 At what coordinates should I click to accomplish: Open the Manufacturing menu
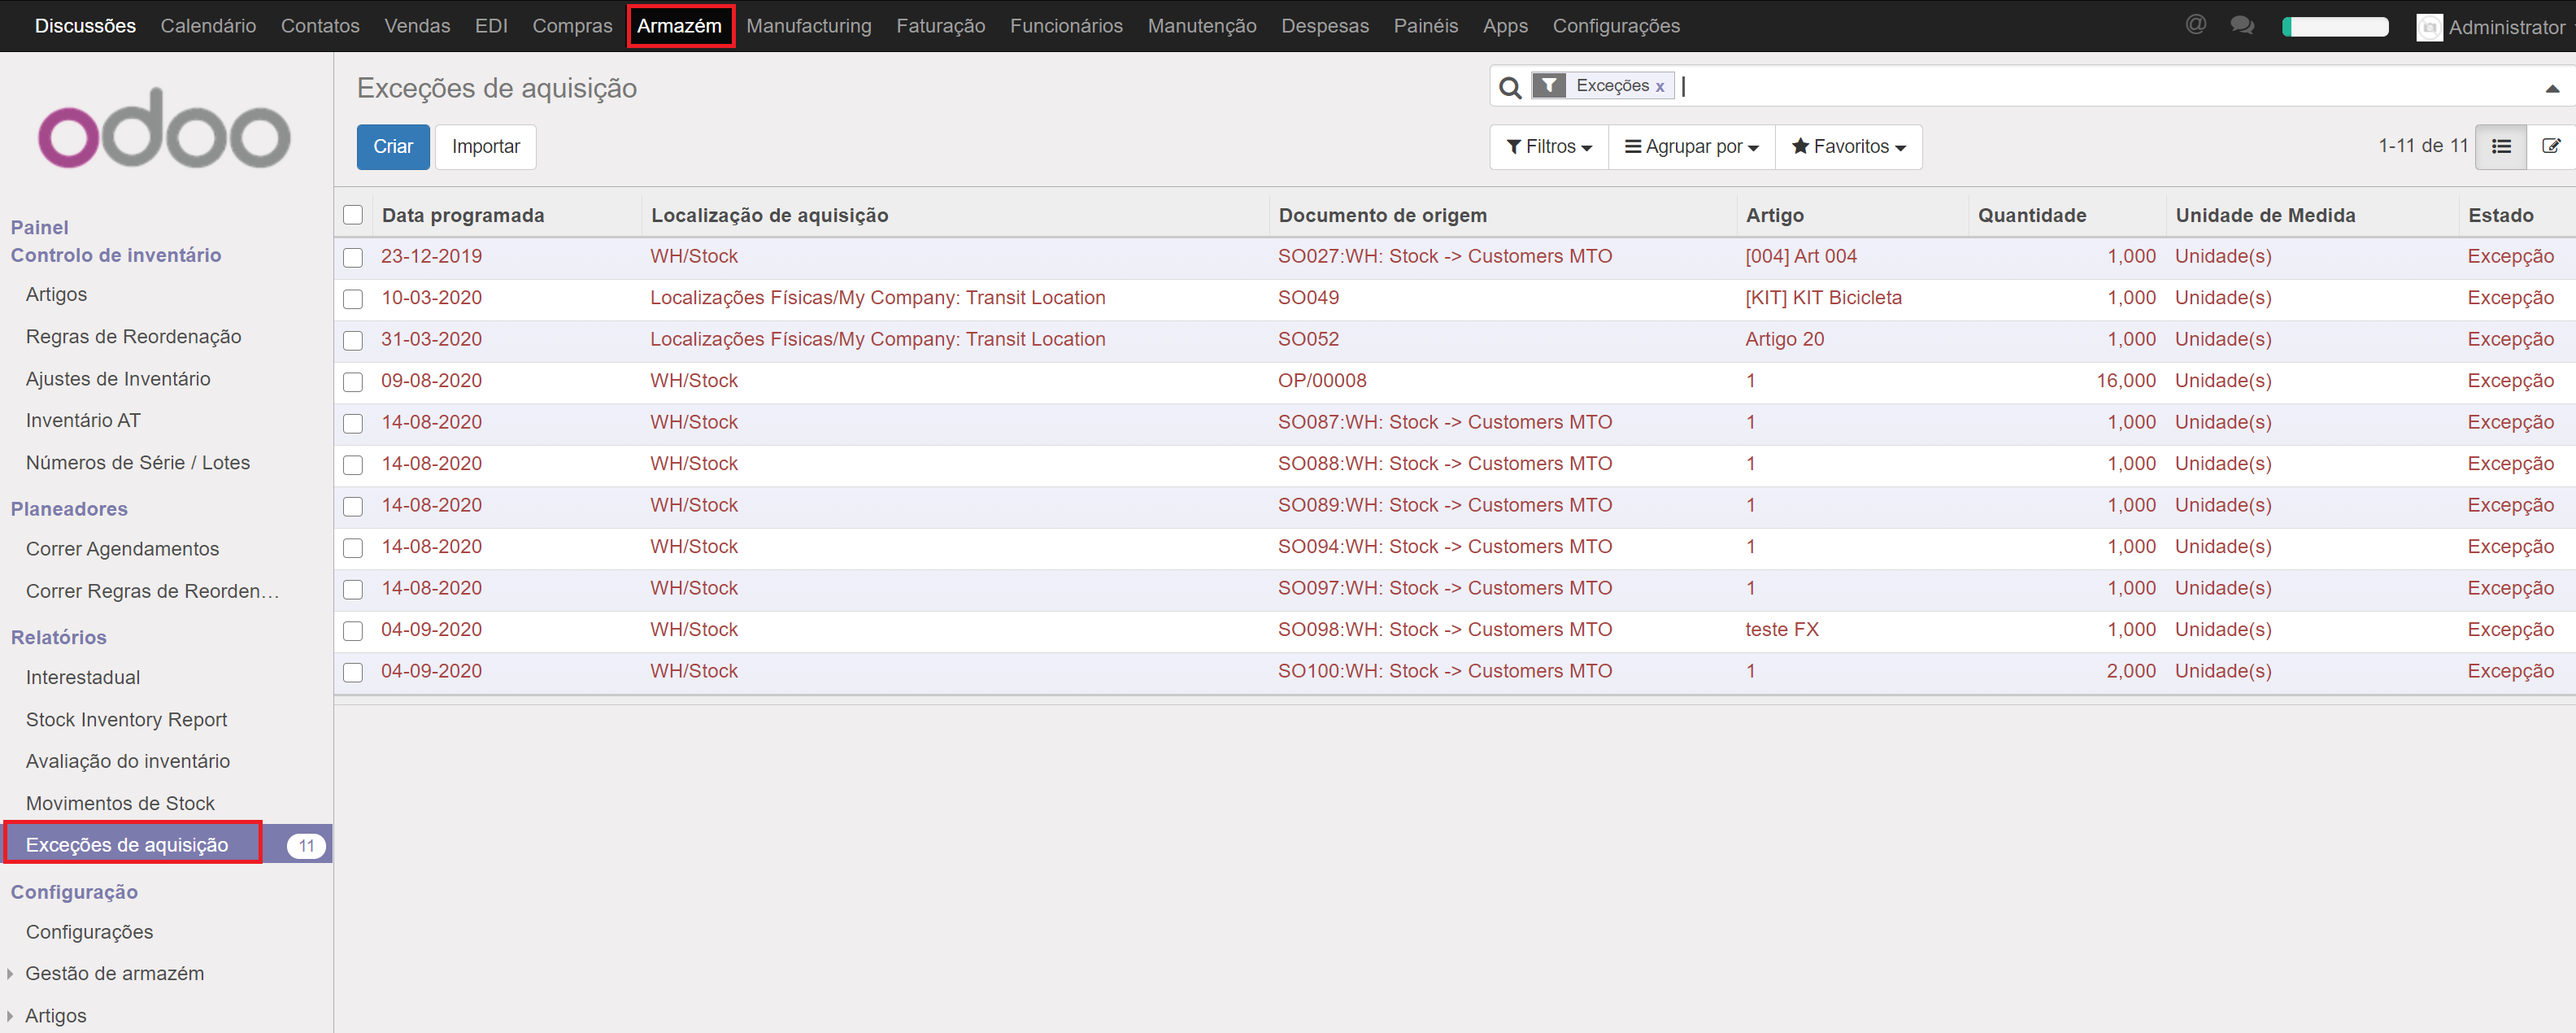(808, 26)
